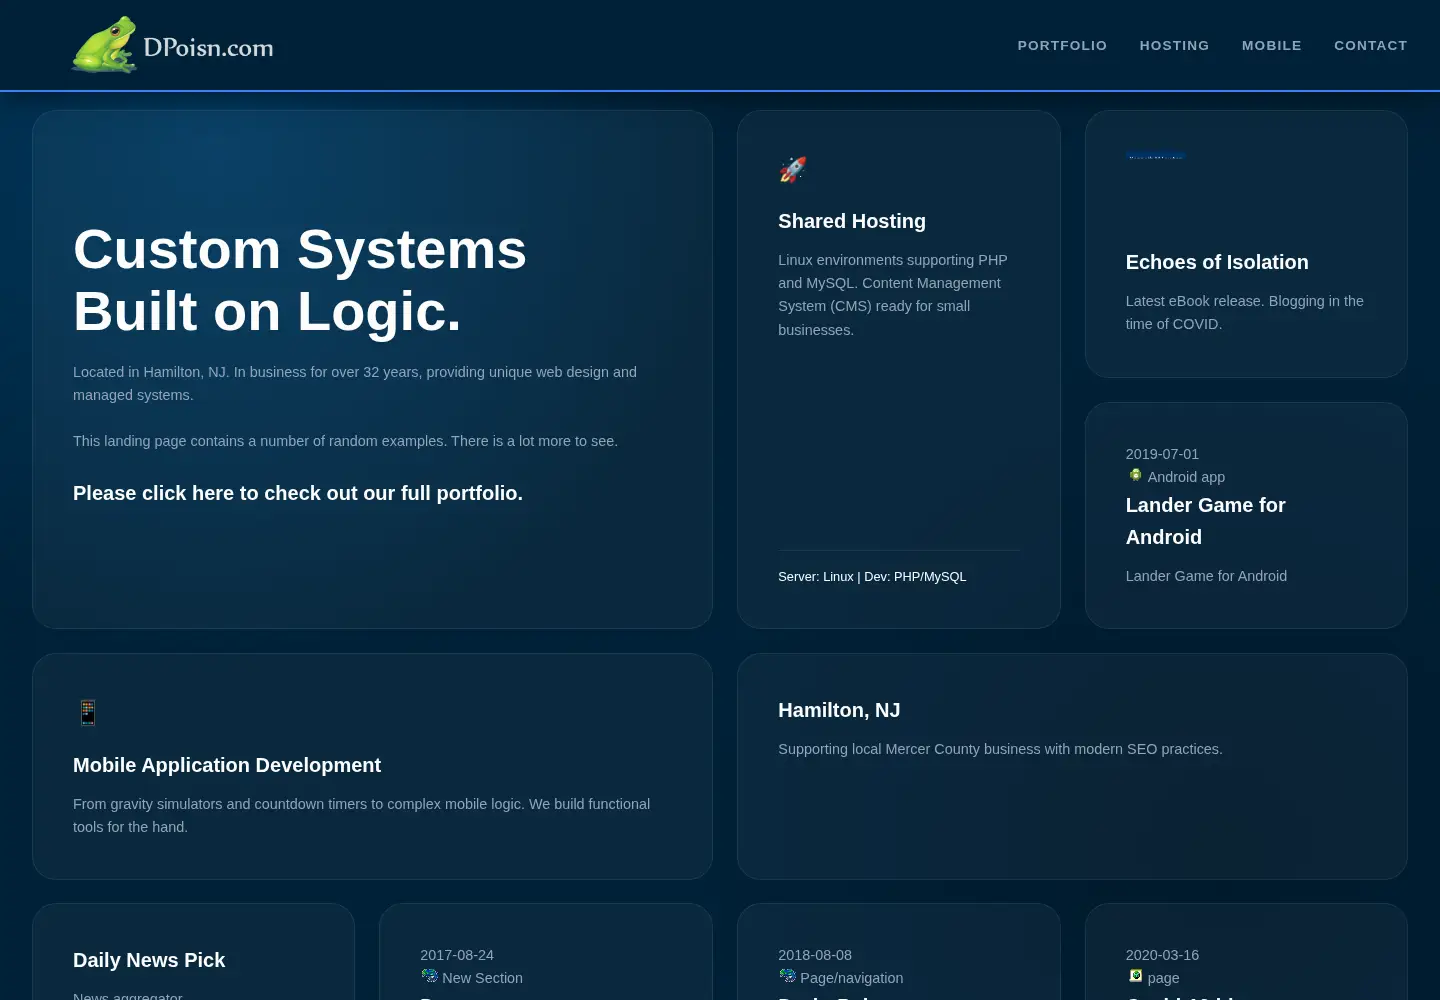
Task: Click the 'Android app' label
Action: pos(1186,477)
